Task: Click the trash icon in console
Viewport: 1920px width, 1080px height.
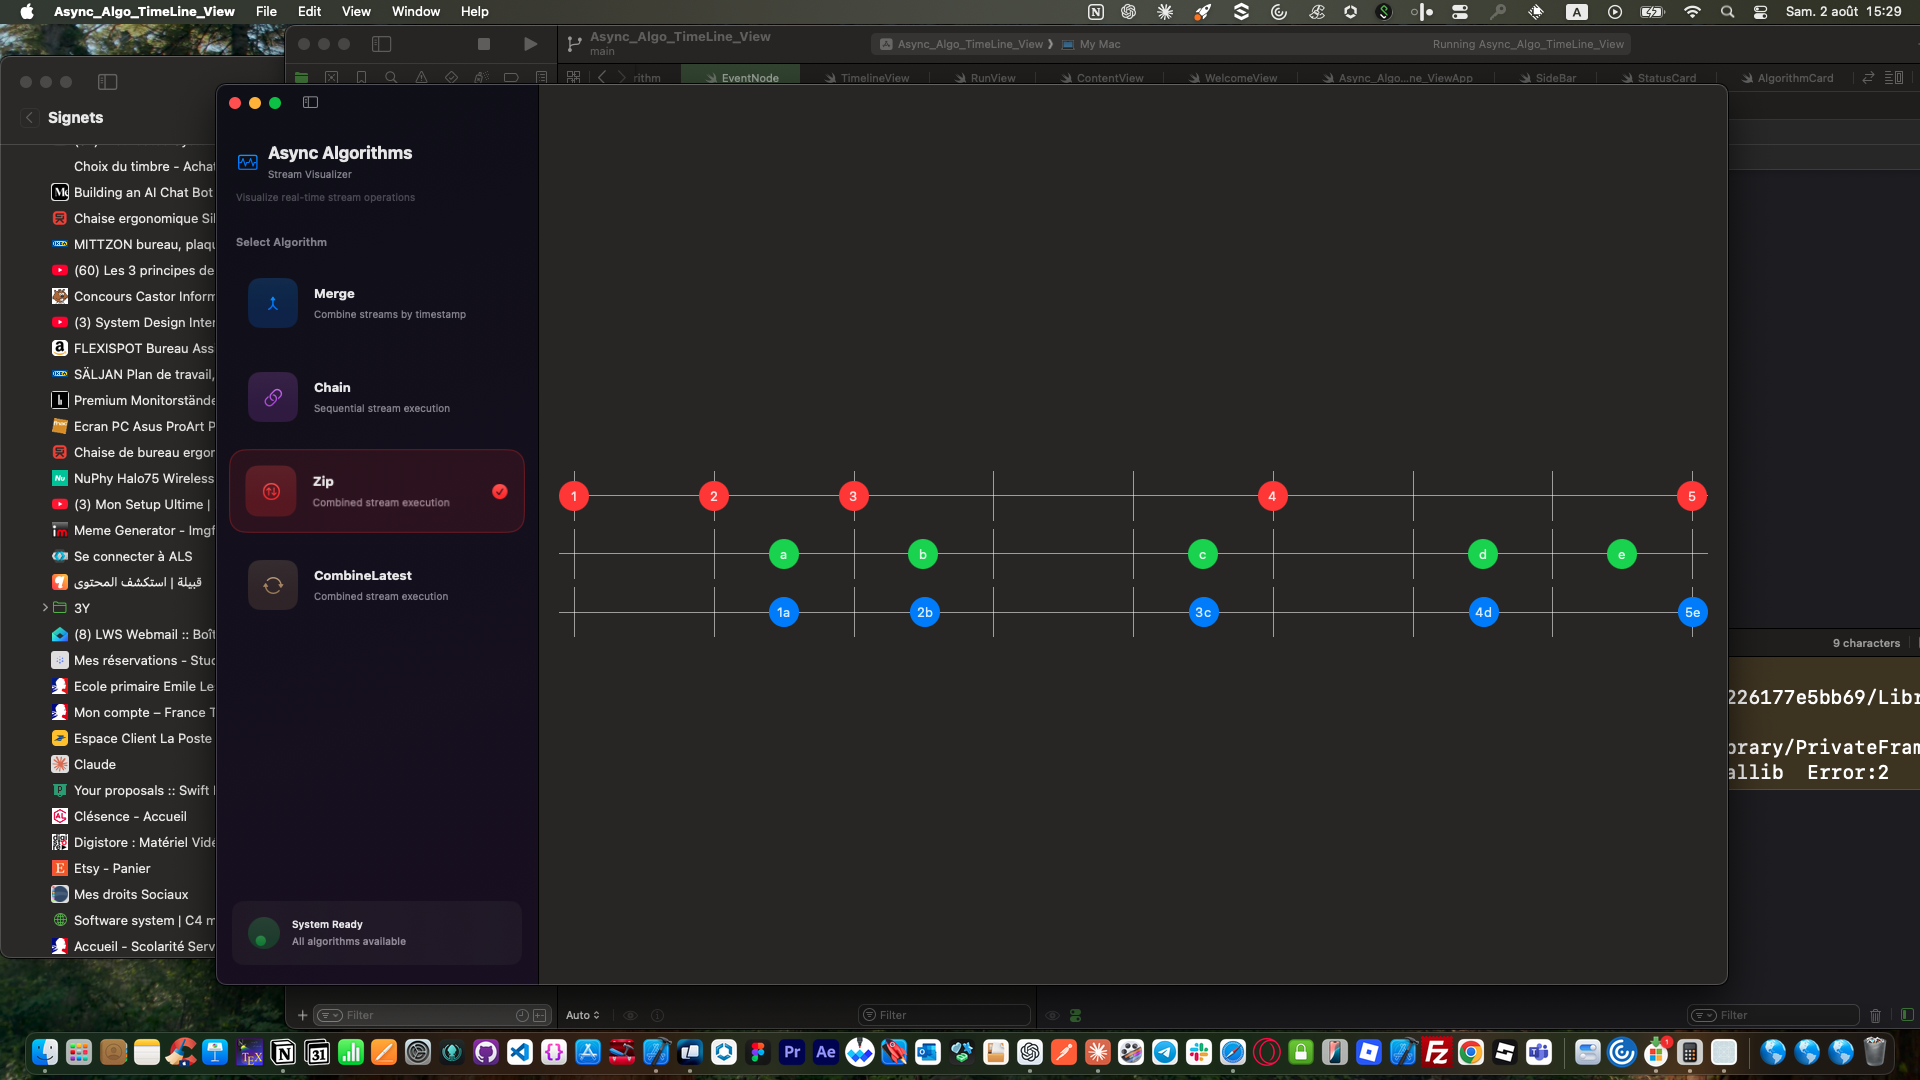Action: pyautogui.click(x=1875, y=1015)
